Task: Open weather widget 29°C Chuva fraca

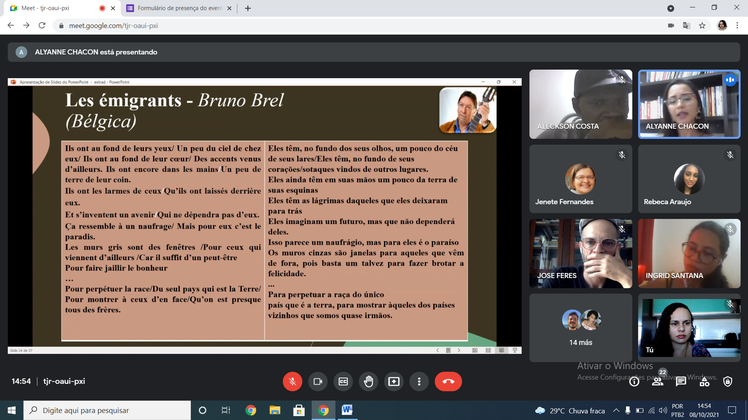Action: coord(570,410)
